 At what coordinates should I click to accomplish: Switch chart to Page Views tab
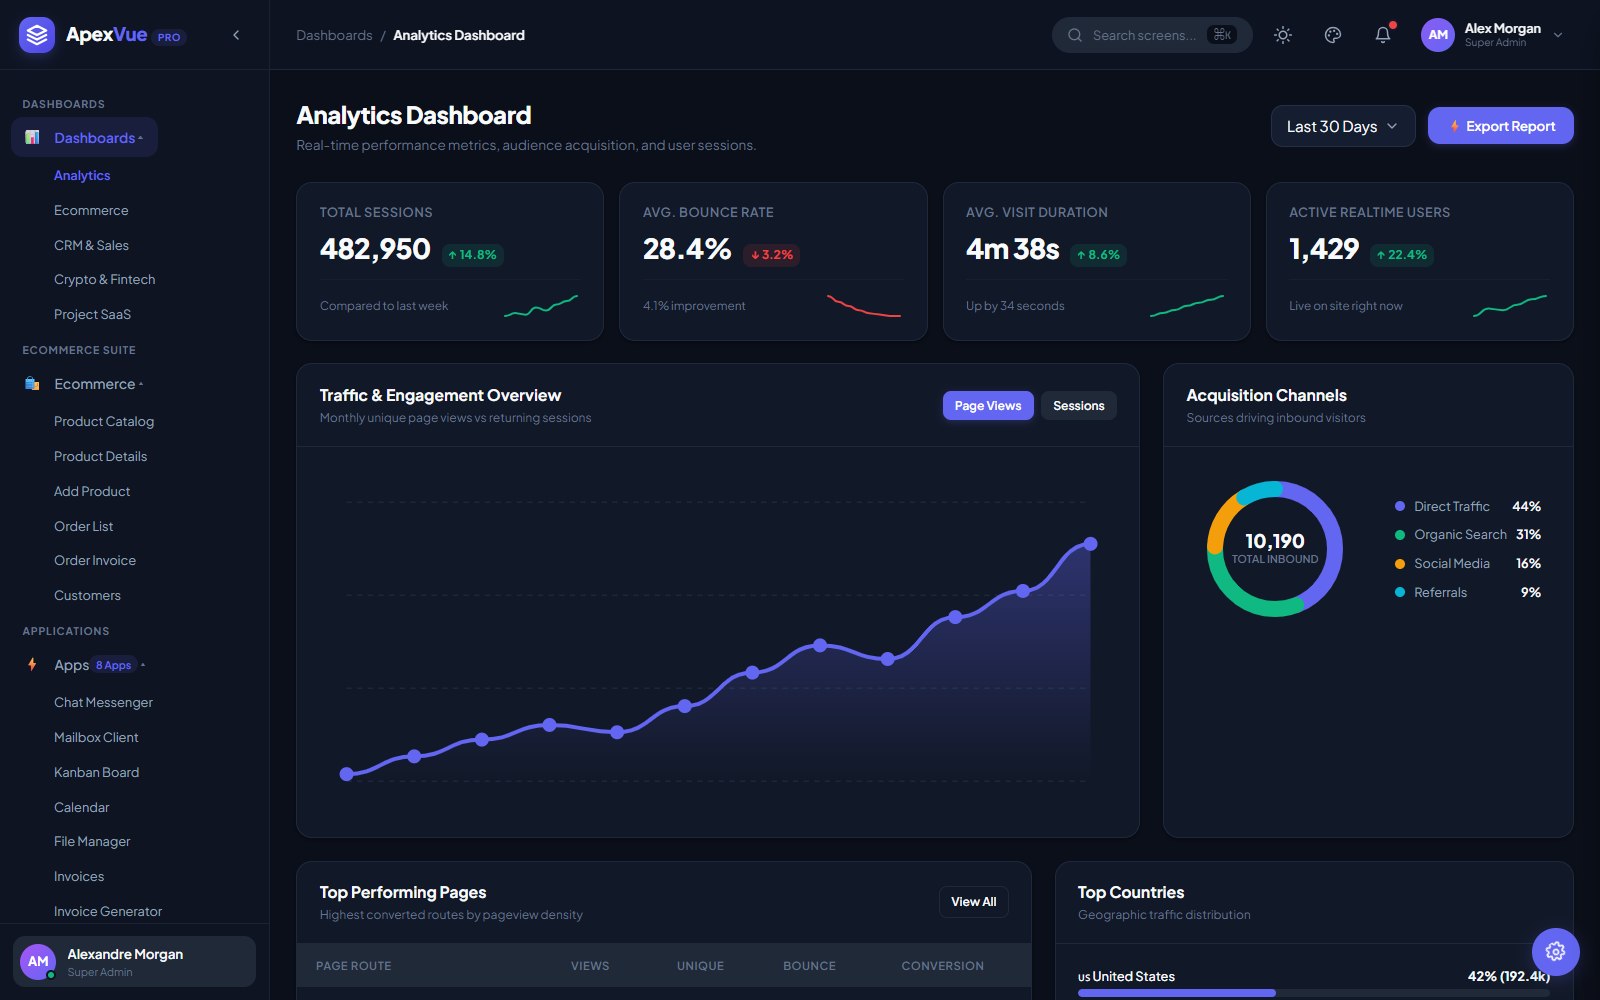click(988, 405)
